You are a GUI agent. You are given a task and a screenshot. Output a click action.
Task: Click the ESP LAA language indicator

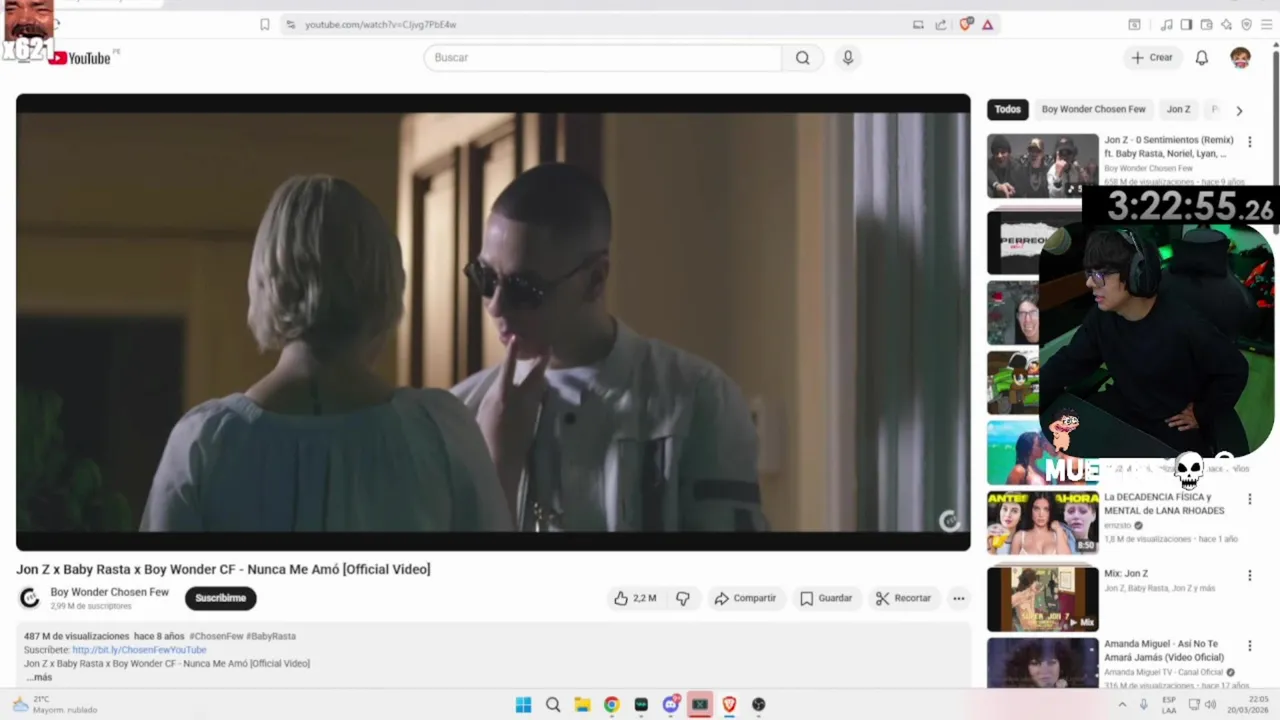[1169, 705]
